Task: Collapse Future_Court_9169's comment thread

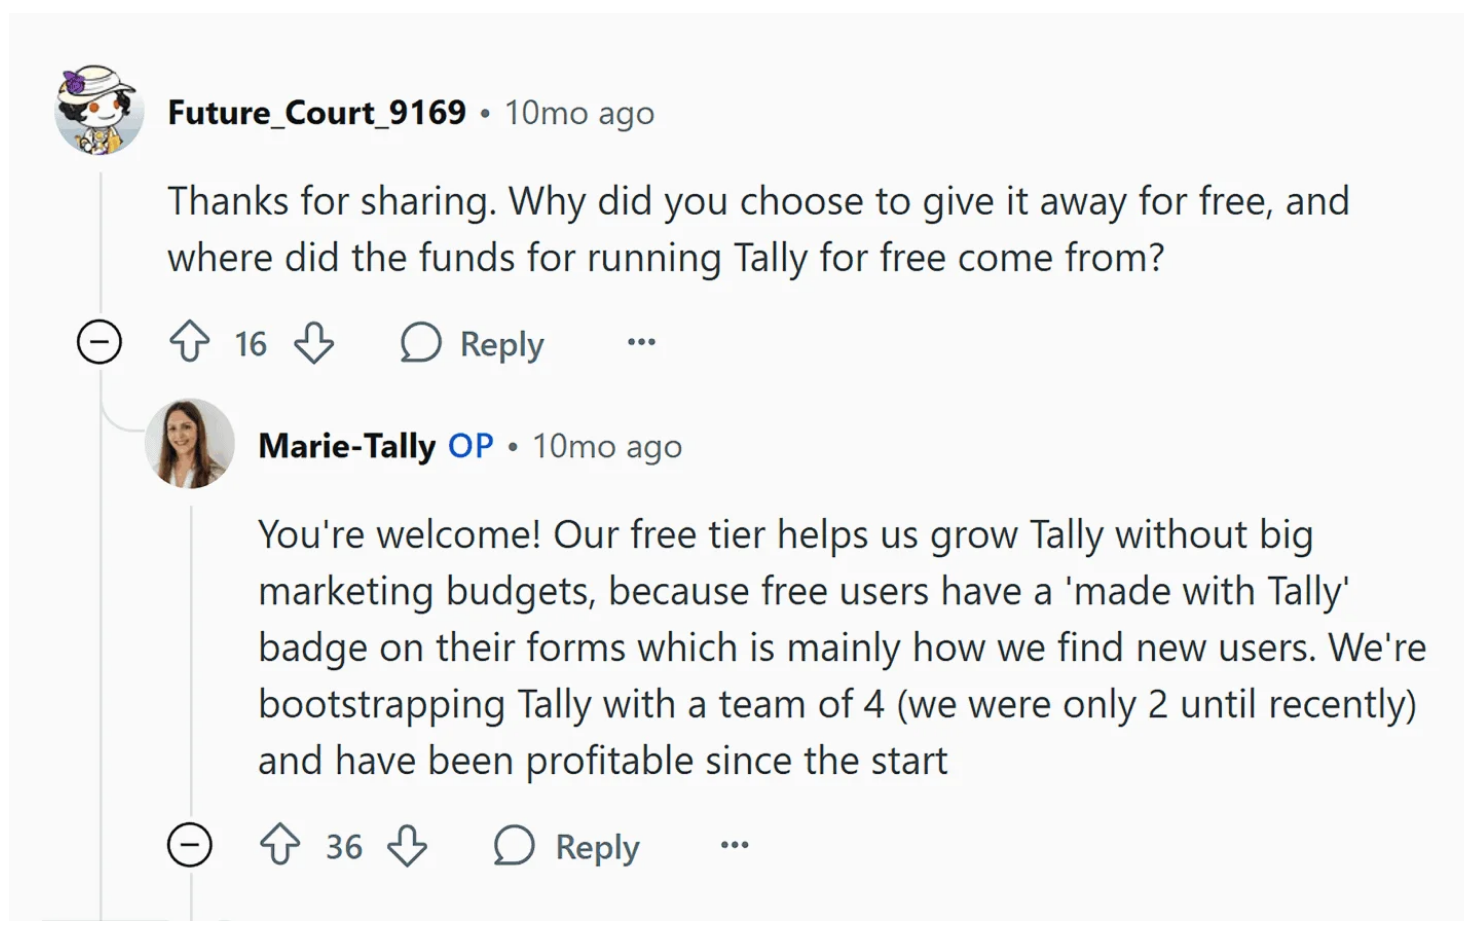Action: (x=99, y=343)
